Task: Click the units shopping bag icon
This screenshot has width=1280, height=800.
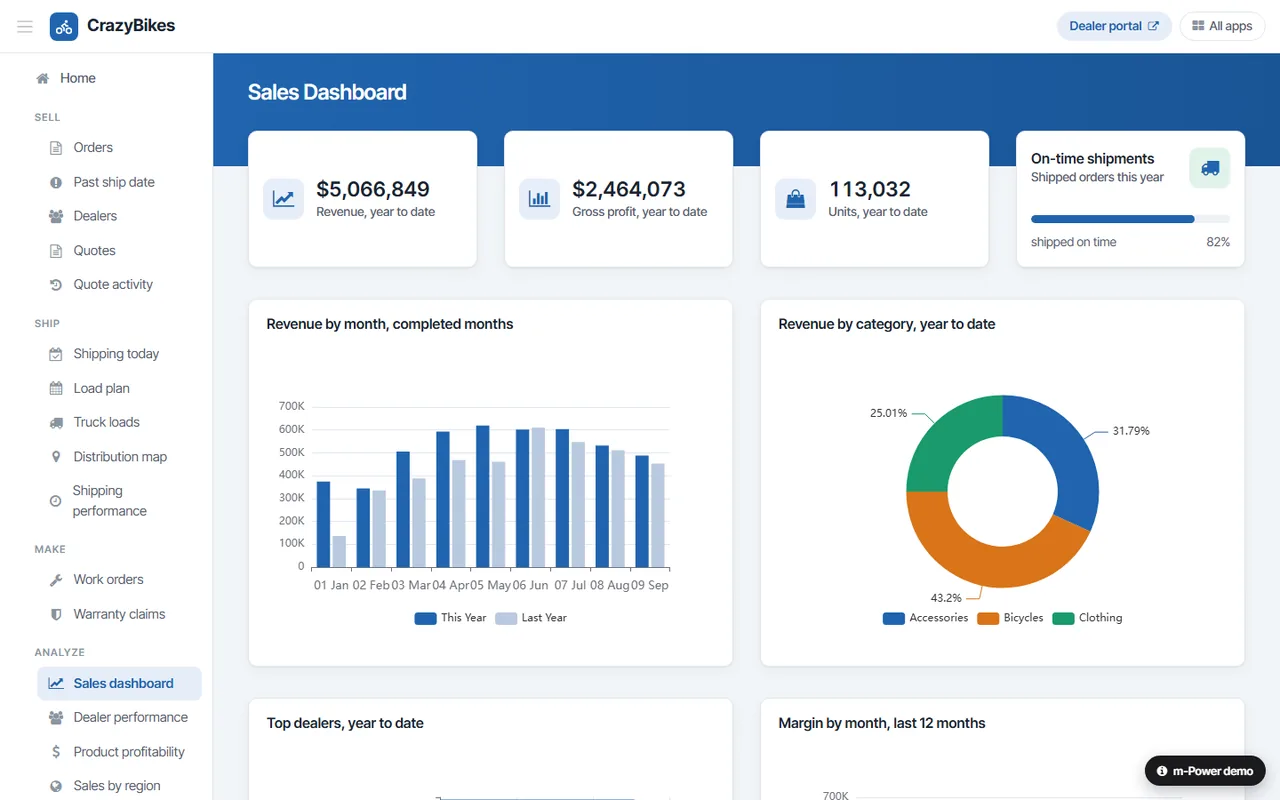Action: coord(795,199)
